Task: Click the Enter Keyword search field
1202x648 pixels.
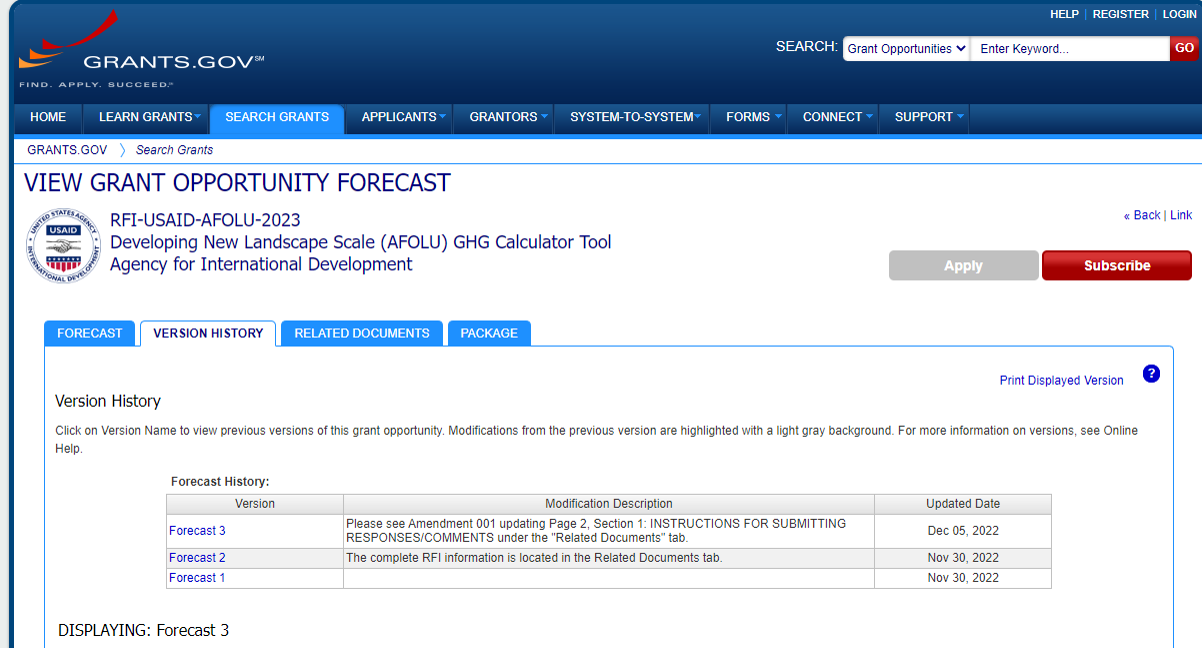Action: point(1069,49)
